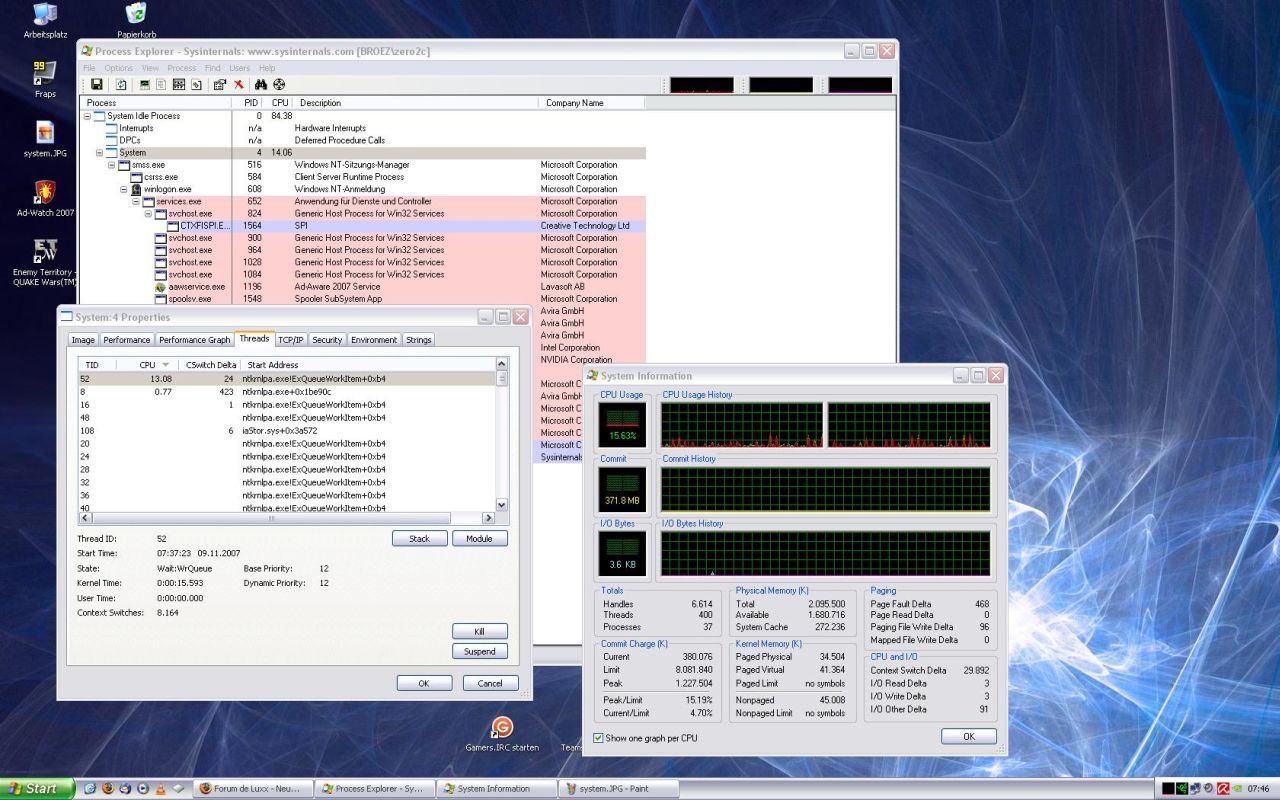Screen dimensions: 1280x800
Task: Select thread row with iaStor.sys+0x3a572
Action: pos(287,430)
